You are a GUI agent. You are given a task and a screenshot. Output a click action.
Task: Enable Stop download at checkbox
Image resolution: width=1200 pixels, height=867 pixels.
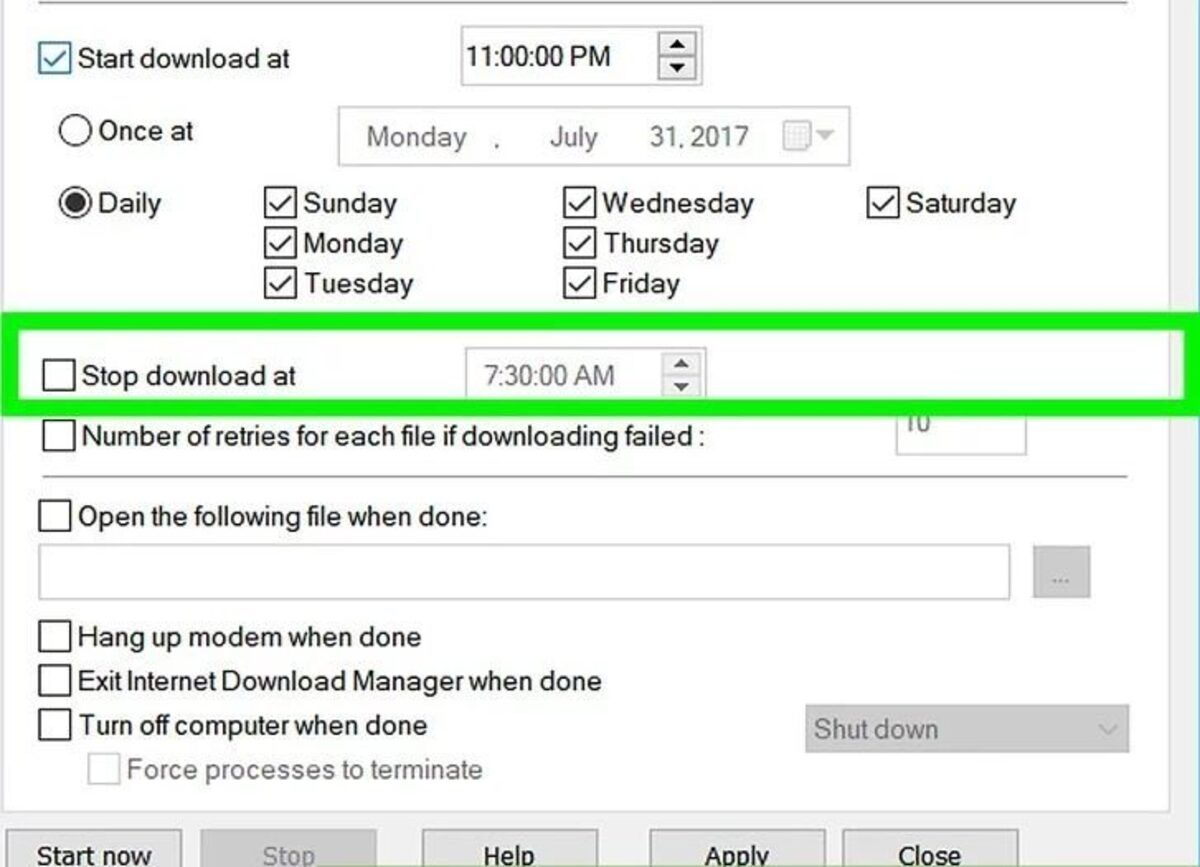58,376
